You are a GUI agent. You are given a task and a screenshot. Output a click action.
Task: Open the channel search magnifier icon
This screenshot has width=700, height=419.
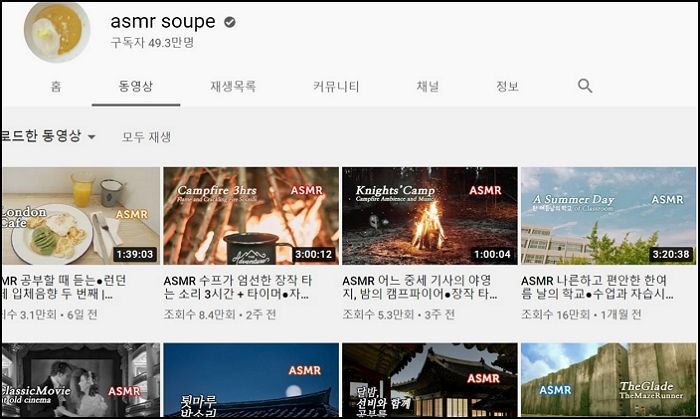[585, 86]
